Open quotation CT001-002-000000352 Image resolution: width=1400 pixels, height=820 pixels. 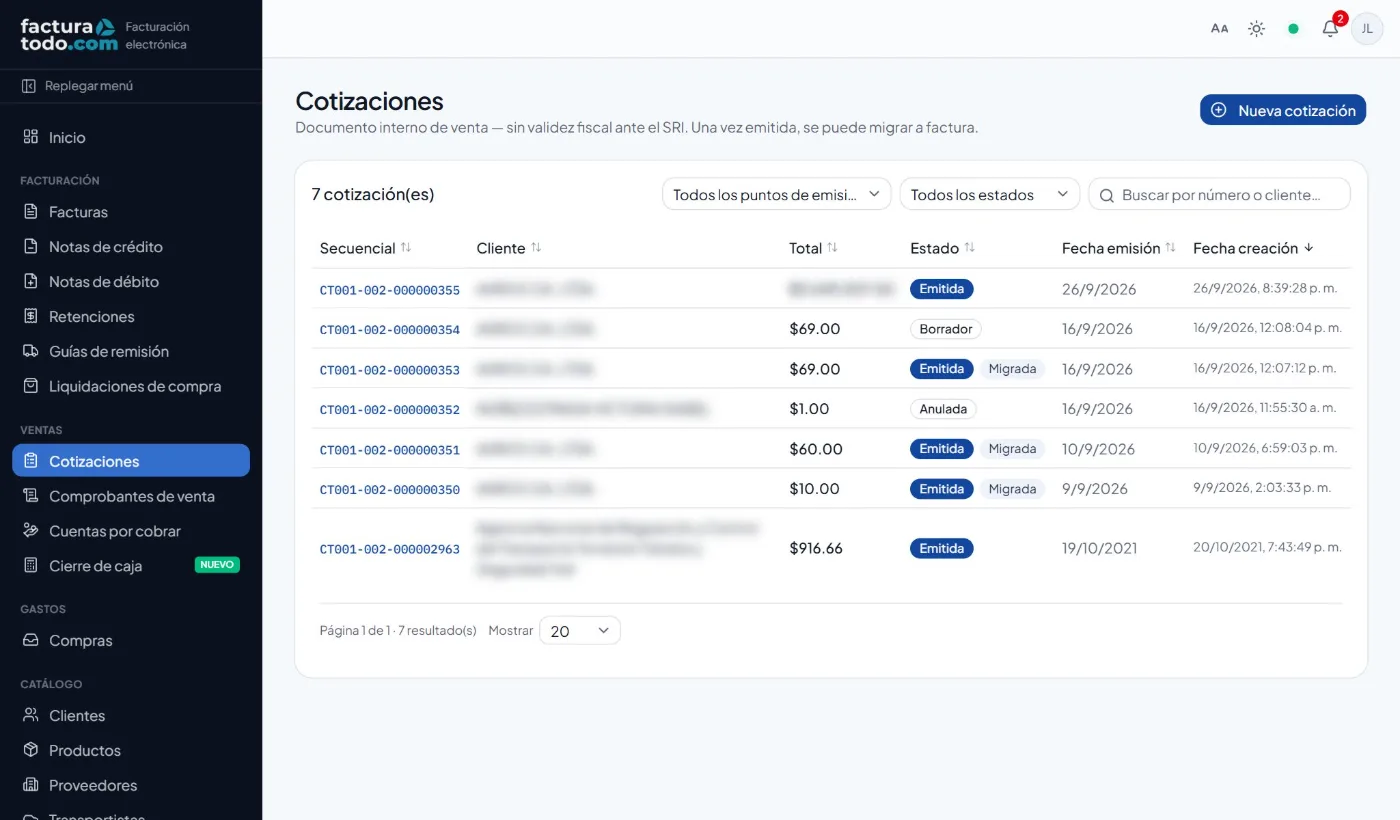[390, 410]
